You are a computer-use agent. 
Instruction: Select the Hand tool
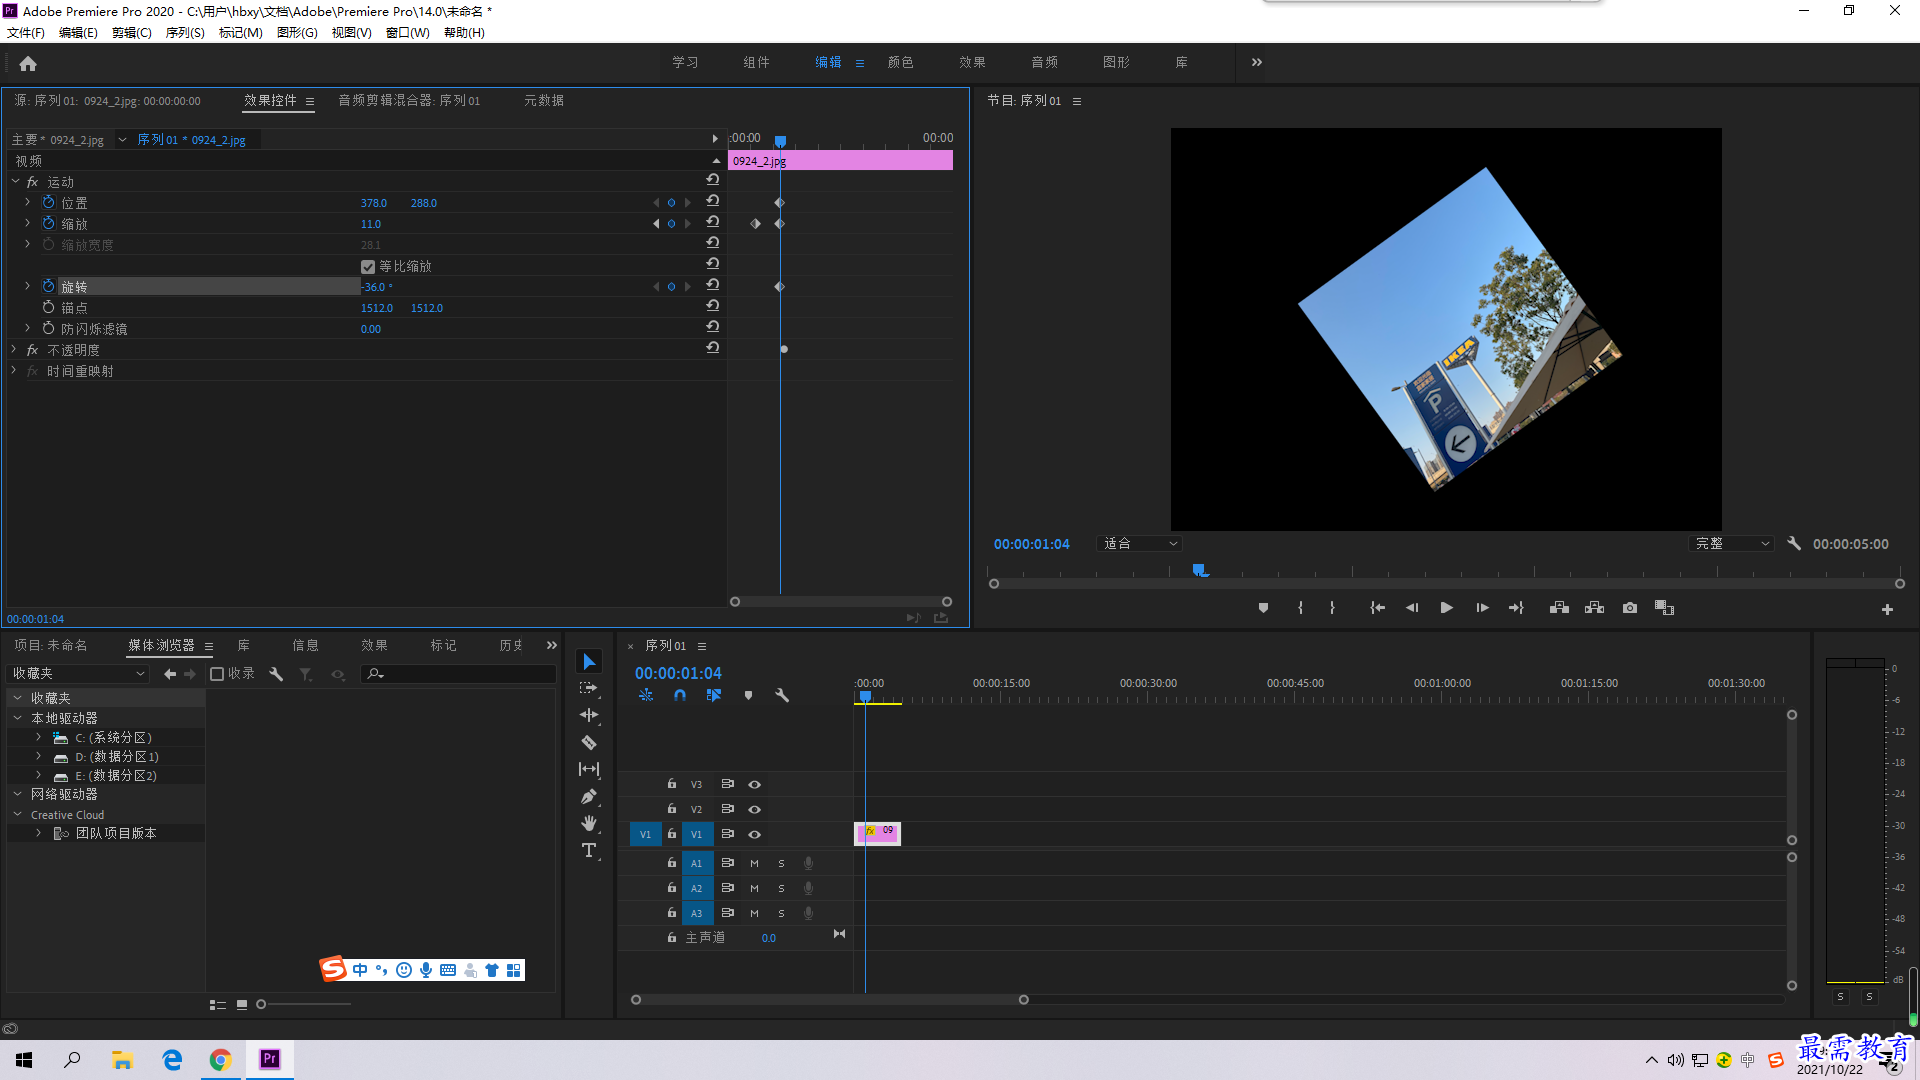click(589, 823)
